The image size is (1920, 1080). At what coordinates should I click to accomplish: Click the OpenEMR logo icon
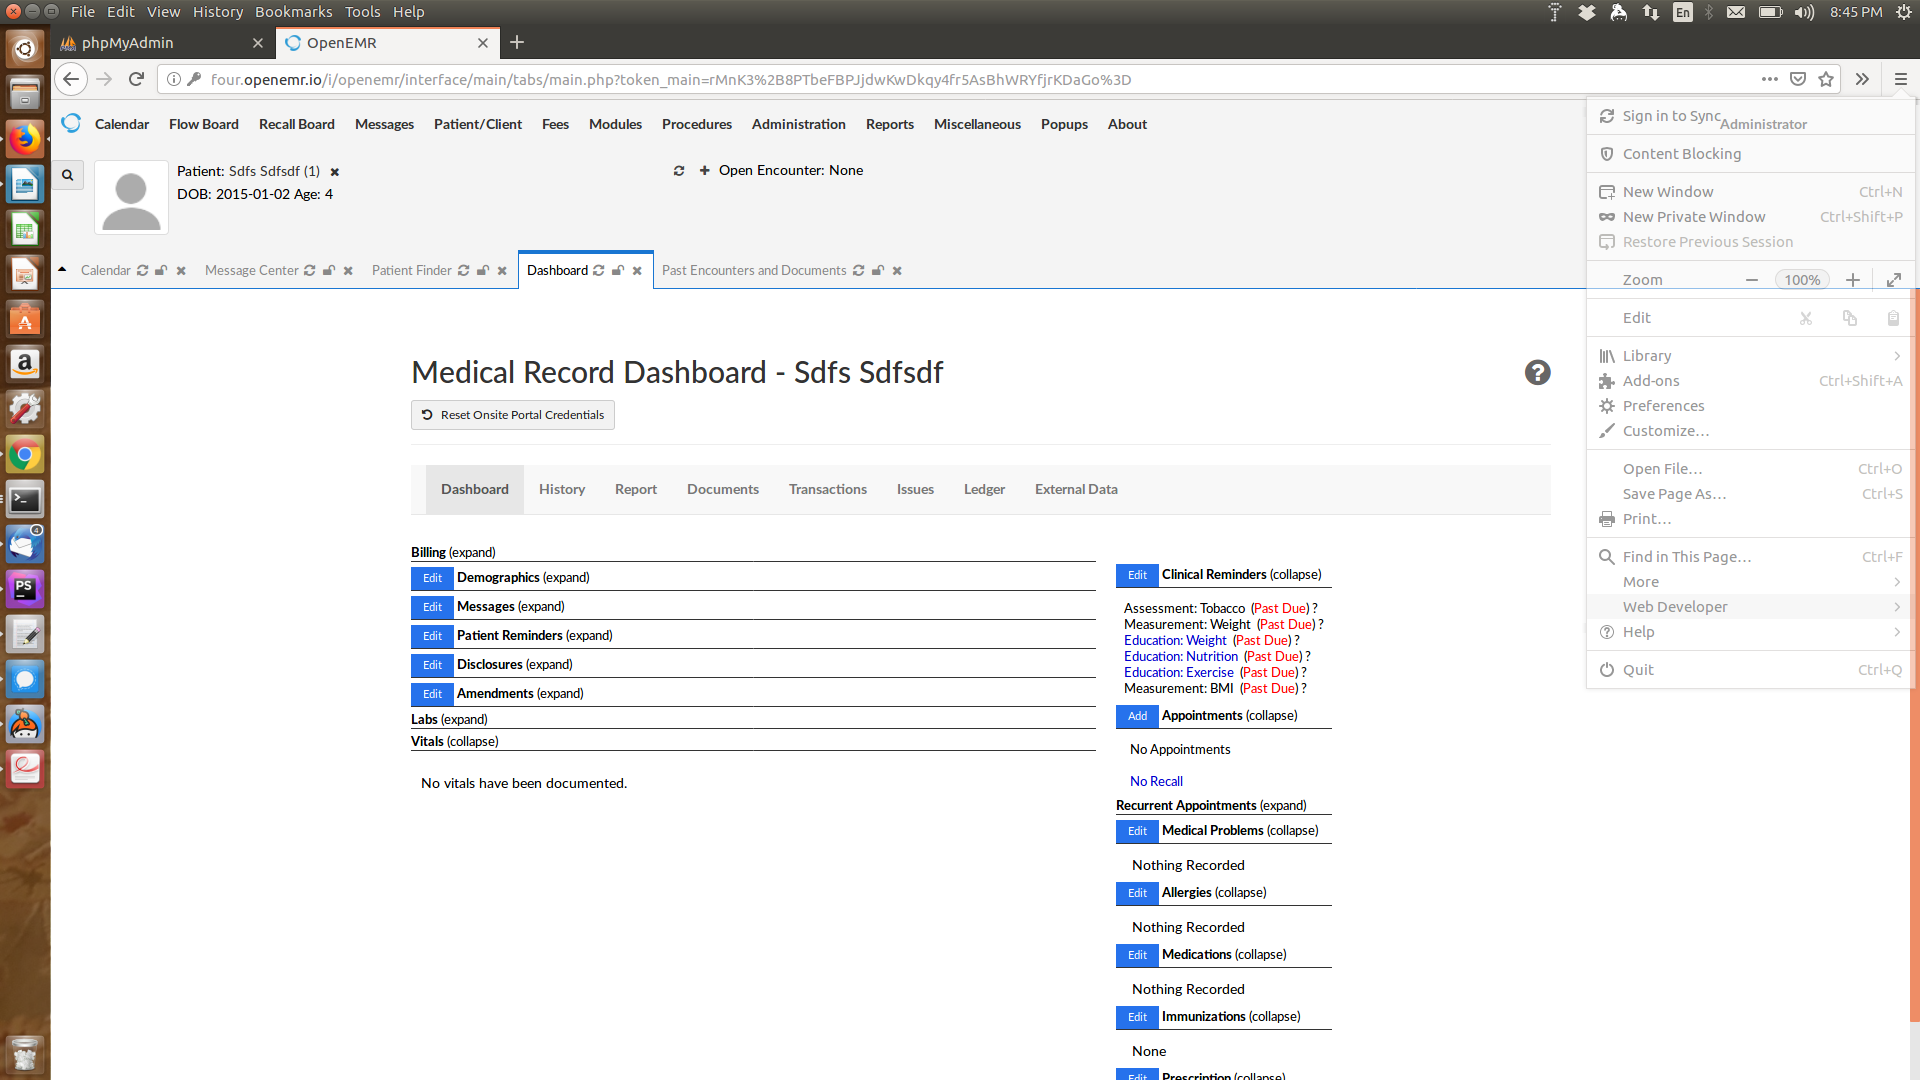tap(71, 123)
